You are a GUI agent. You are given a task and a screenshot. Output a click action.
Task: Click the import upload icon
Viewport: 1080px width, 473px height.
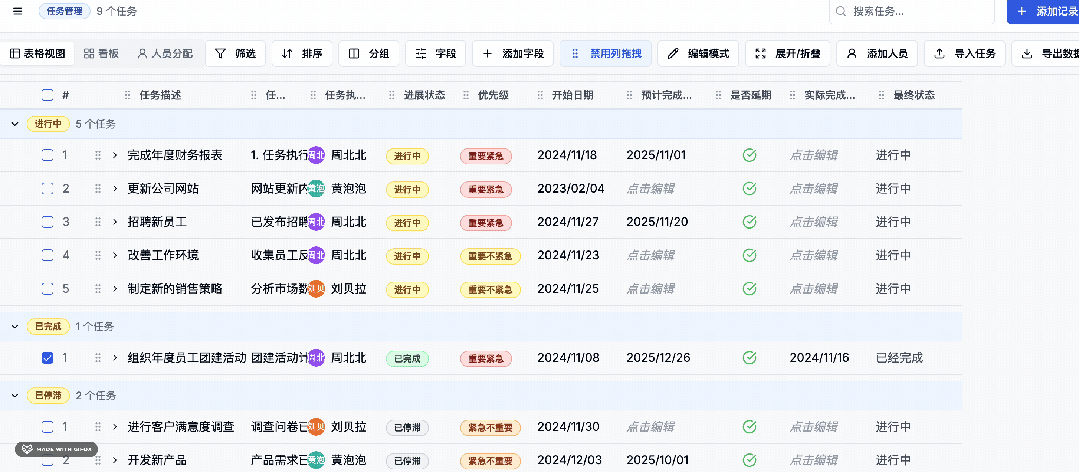(939, 54)
